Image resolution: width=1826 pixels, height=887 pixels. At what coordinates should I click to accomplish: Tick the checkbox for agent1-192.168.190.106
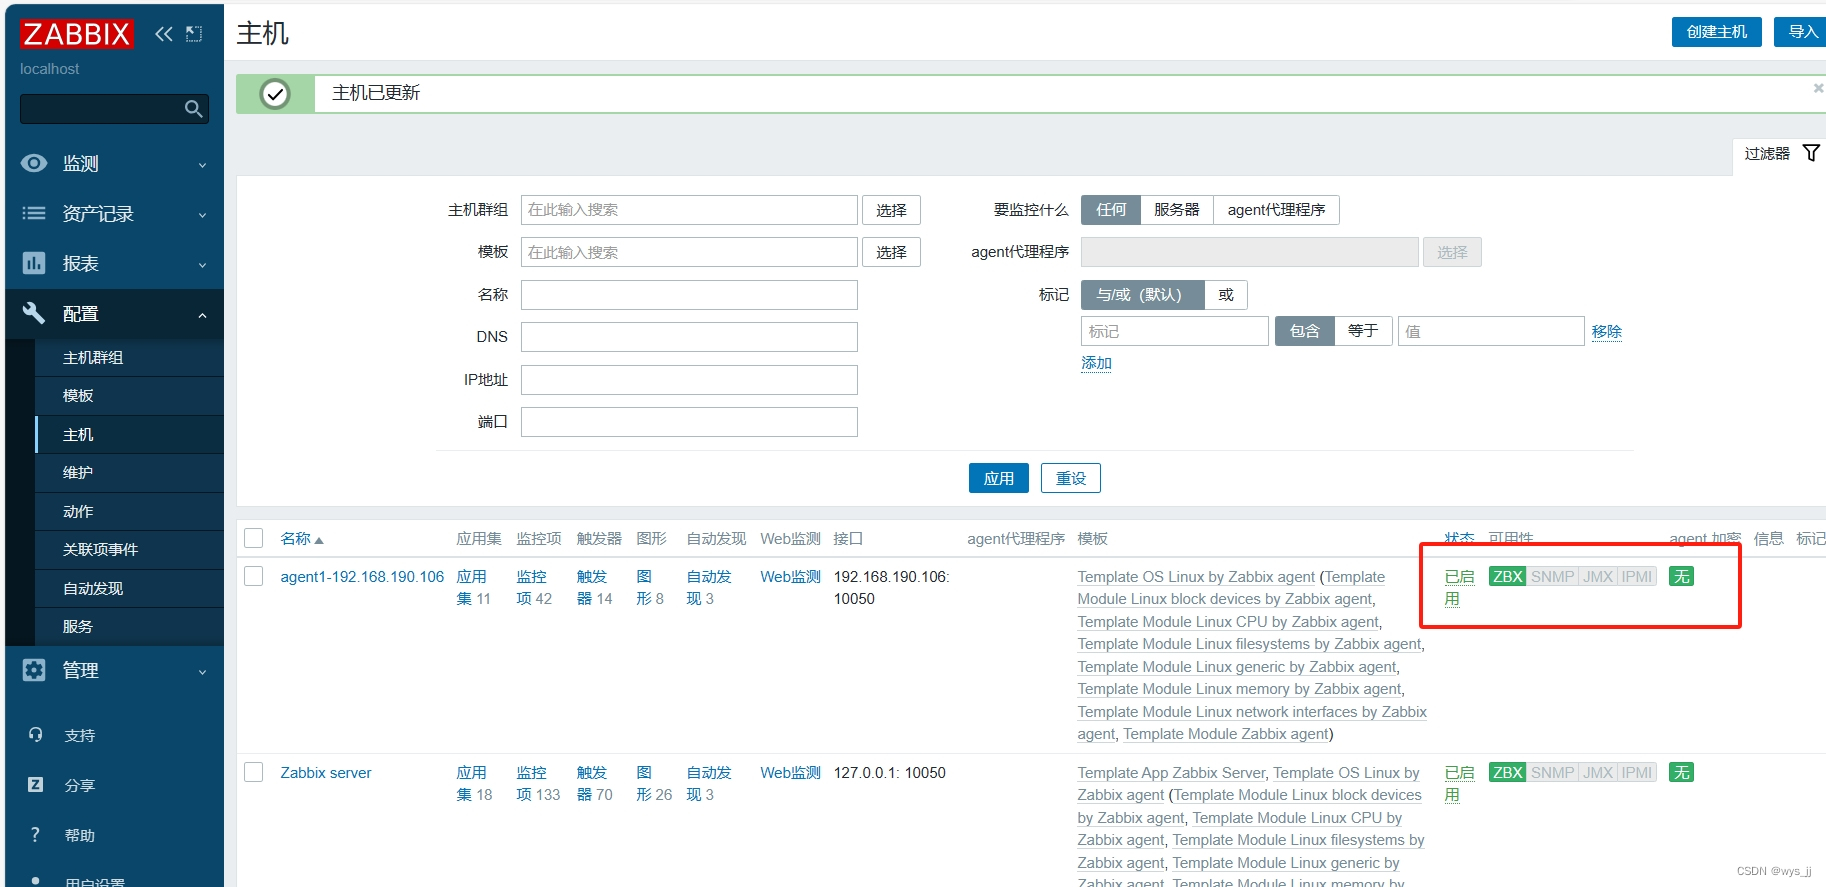[254, 576]
